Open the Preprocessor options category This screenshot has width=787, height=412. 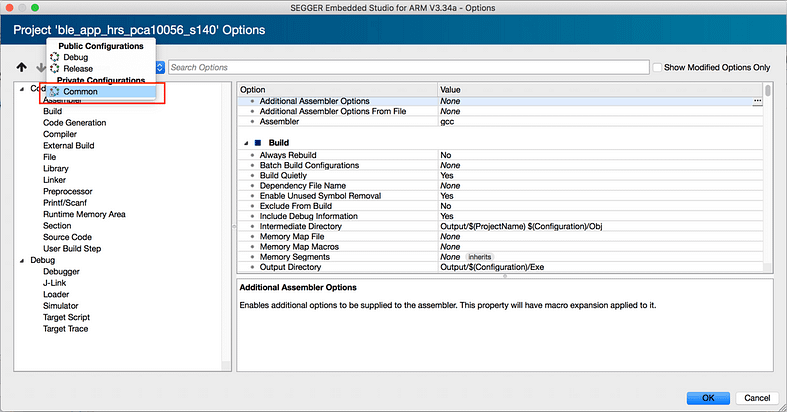[67, 191]
